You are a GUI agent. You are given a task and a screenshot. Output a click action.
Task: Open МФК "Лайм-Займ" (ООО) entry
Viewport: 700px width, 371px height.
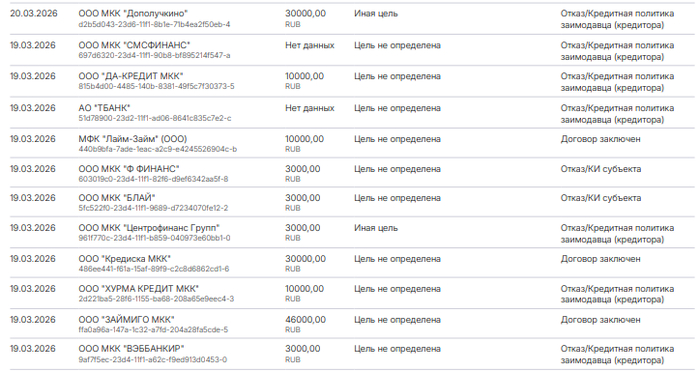pyautogui.click(x=133, y=139)
